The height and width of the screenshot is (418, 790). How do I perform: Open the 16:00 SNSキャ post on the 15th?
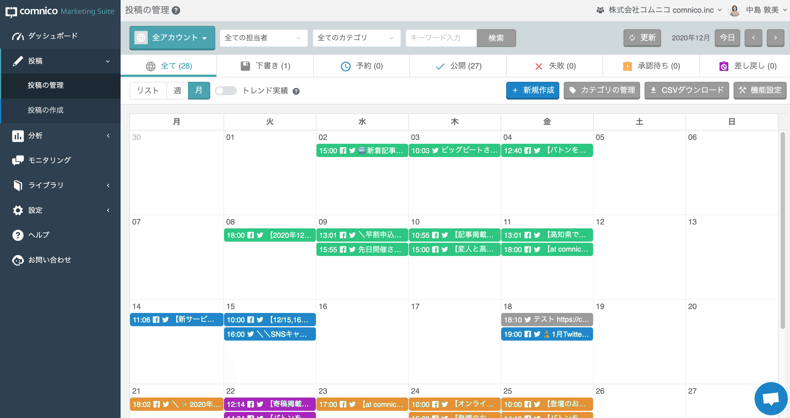270,334
